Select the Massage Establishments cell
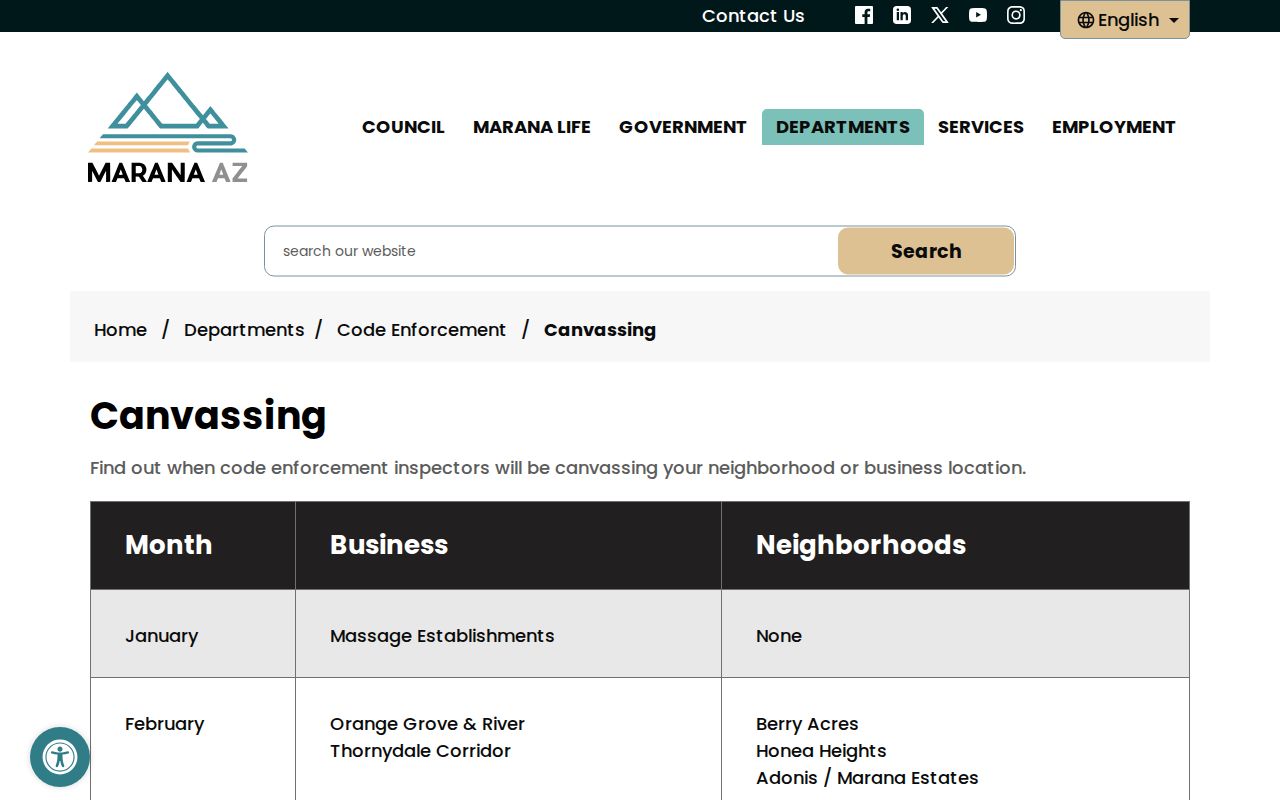The width and height of the screenshot is (1280, 800). click(508, 634)
